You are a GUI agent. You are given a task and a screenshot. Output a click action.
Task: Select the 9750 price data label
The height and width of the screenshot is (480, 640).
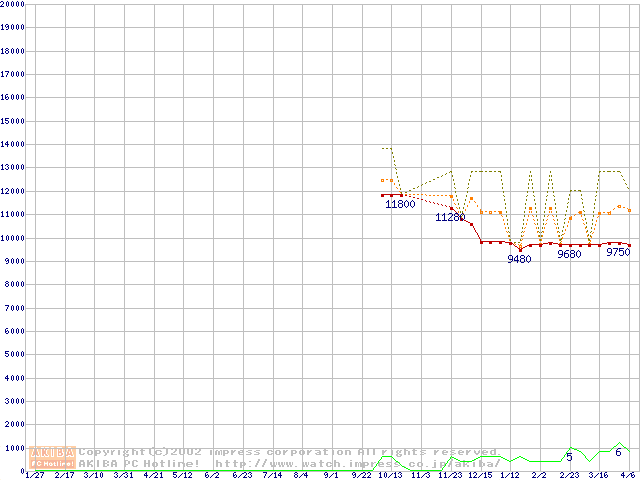point(618,252)
